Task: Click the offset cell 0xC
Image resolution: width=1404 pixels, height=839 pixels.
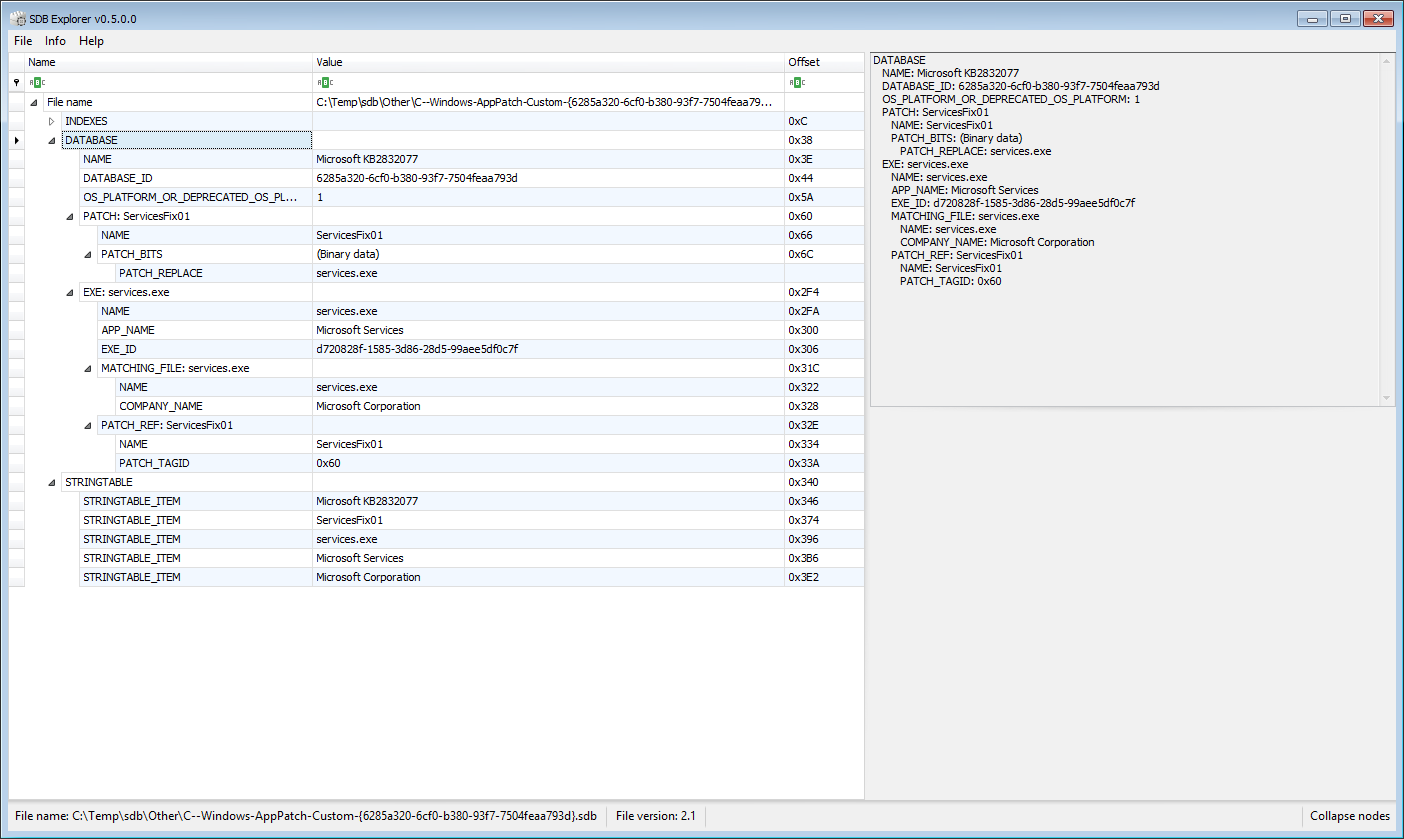Action: (x=824, y=121)
